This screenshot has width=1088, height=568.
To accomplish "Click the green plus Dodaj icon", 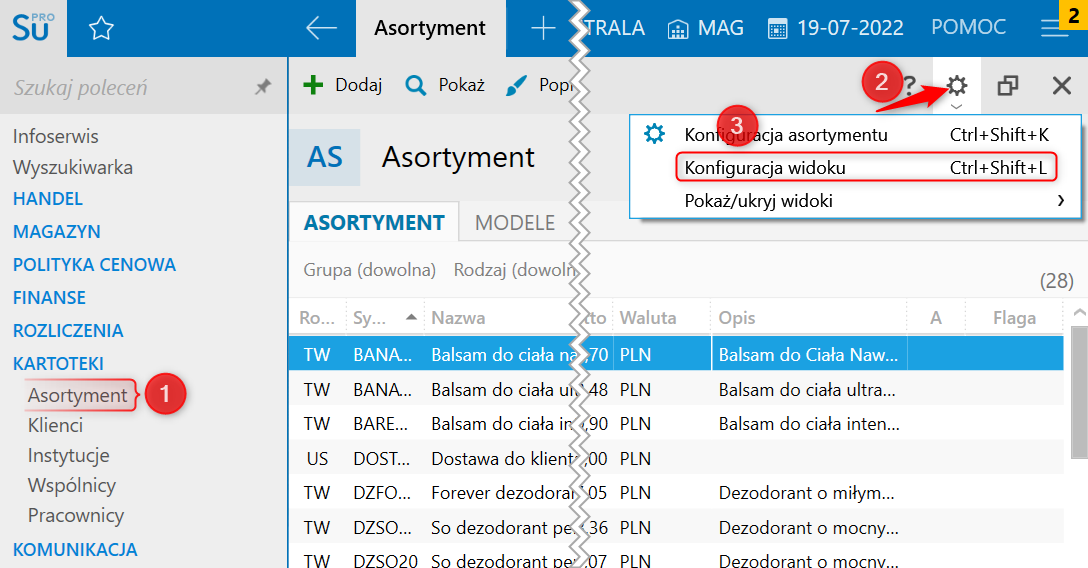I will coord(314,85).
